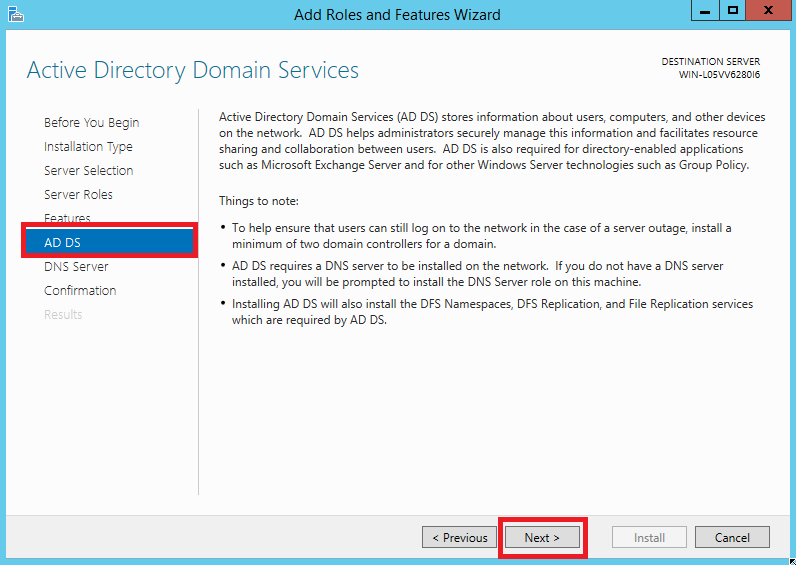Click Next to continue the wizard
This screenshot has width=796, height=565.
click(542, 538)
